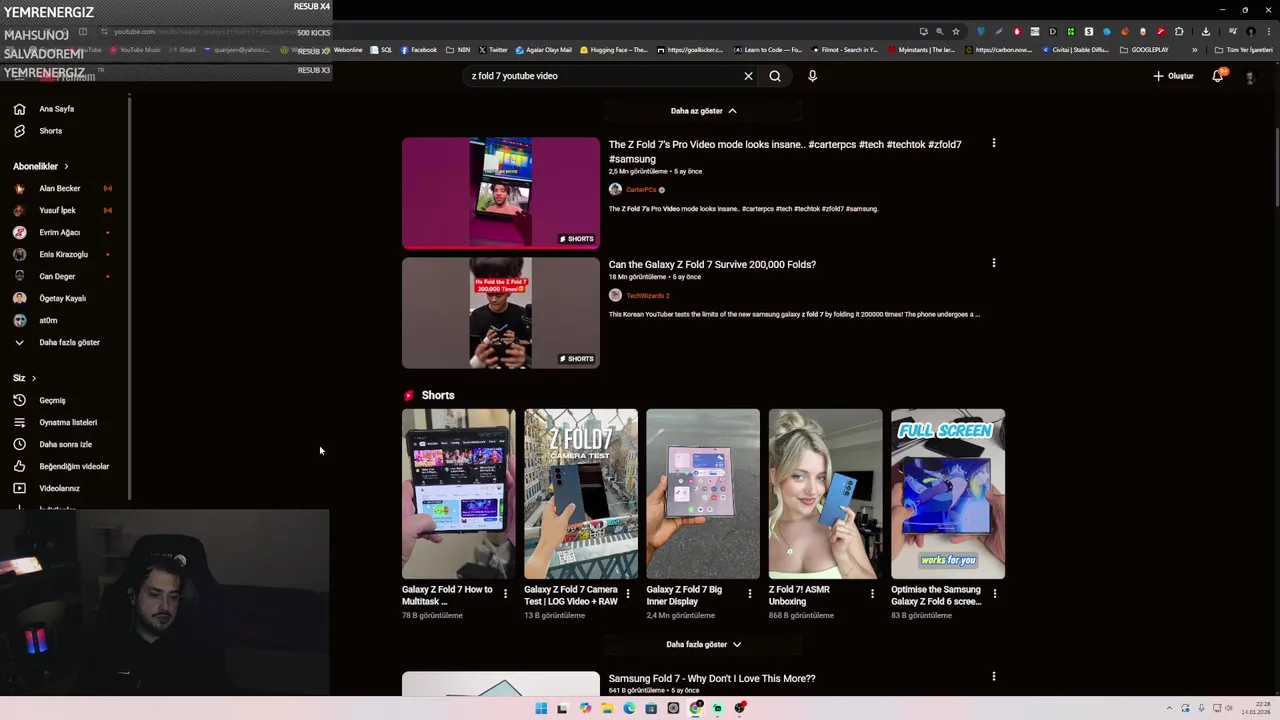The width and height of the screenshot is (1280, 720).
Task: Open Evrim Ağacı subscription channel
Action: click(x=62, y=232)
